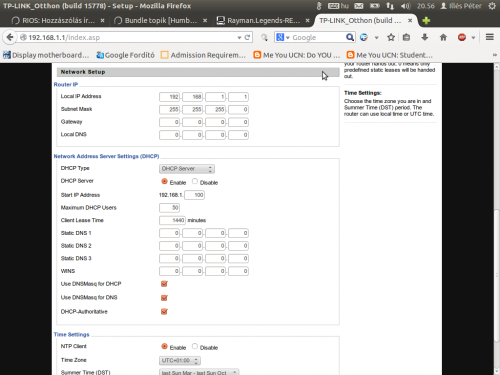This screenshot has width=500, height=375.
Task: Click first octet of Local IP Address
Action: tap(169, 97)
